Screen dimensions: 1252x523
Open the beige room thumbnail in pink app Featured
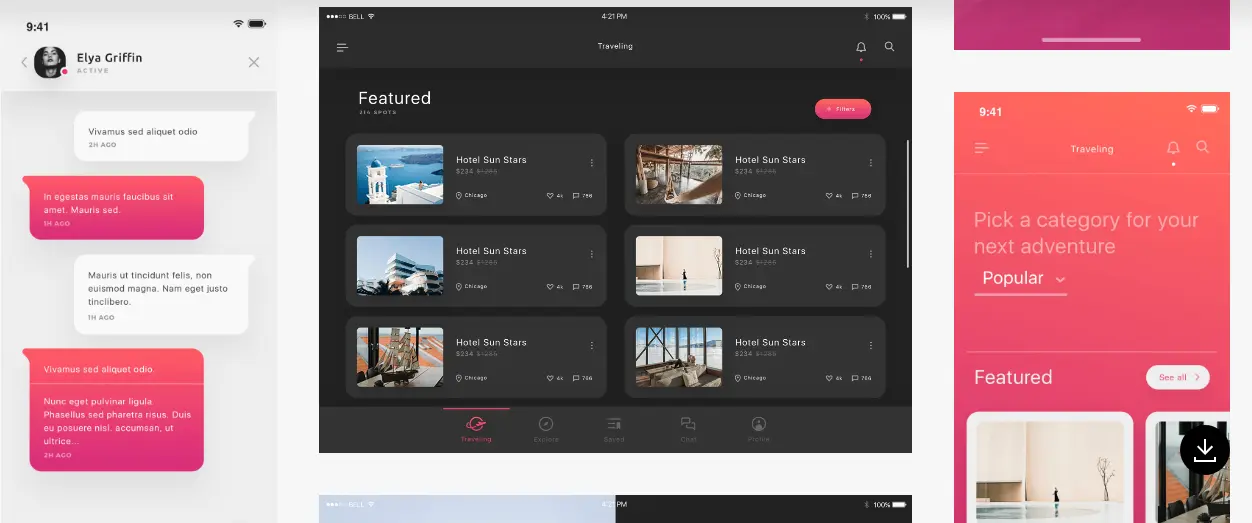[1049, 472]
